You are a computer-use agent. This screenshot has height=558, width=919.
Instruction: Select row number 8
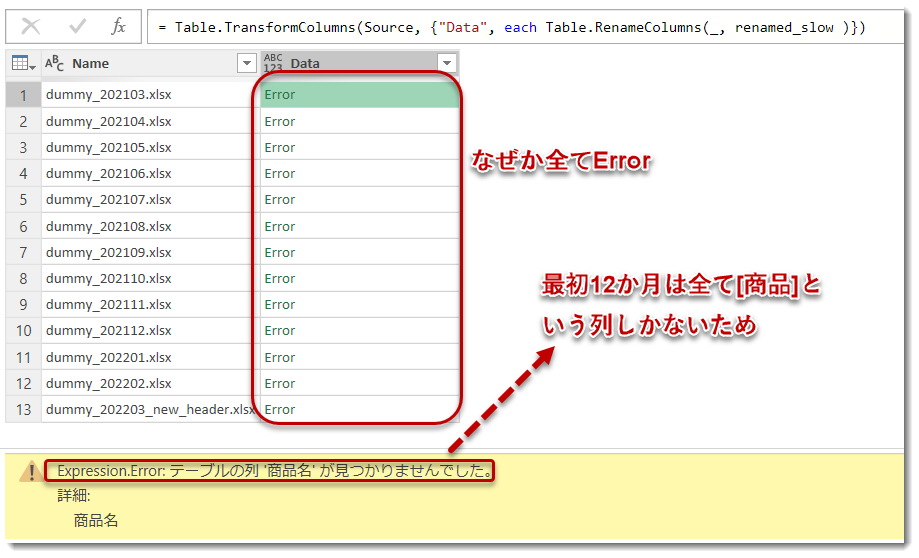tap(23, 278)
